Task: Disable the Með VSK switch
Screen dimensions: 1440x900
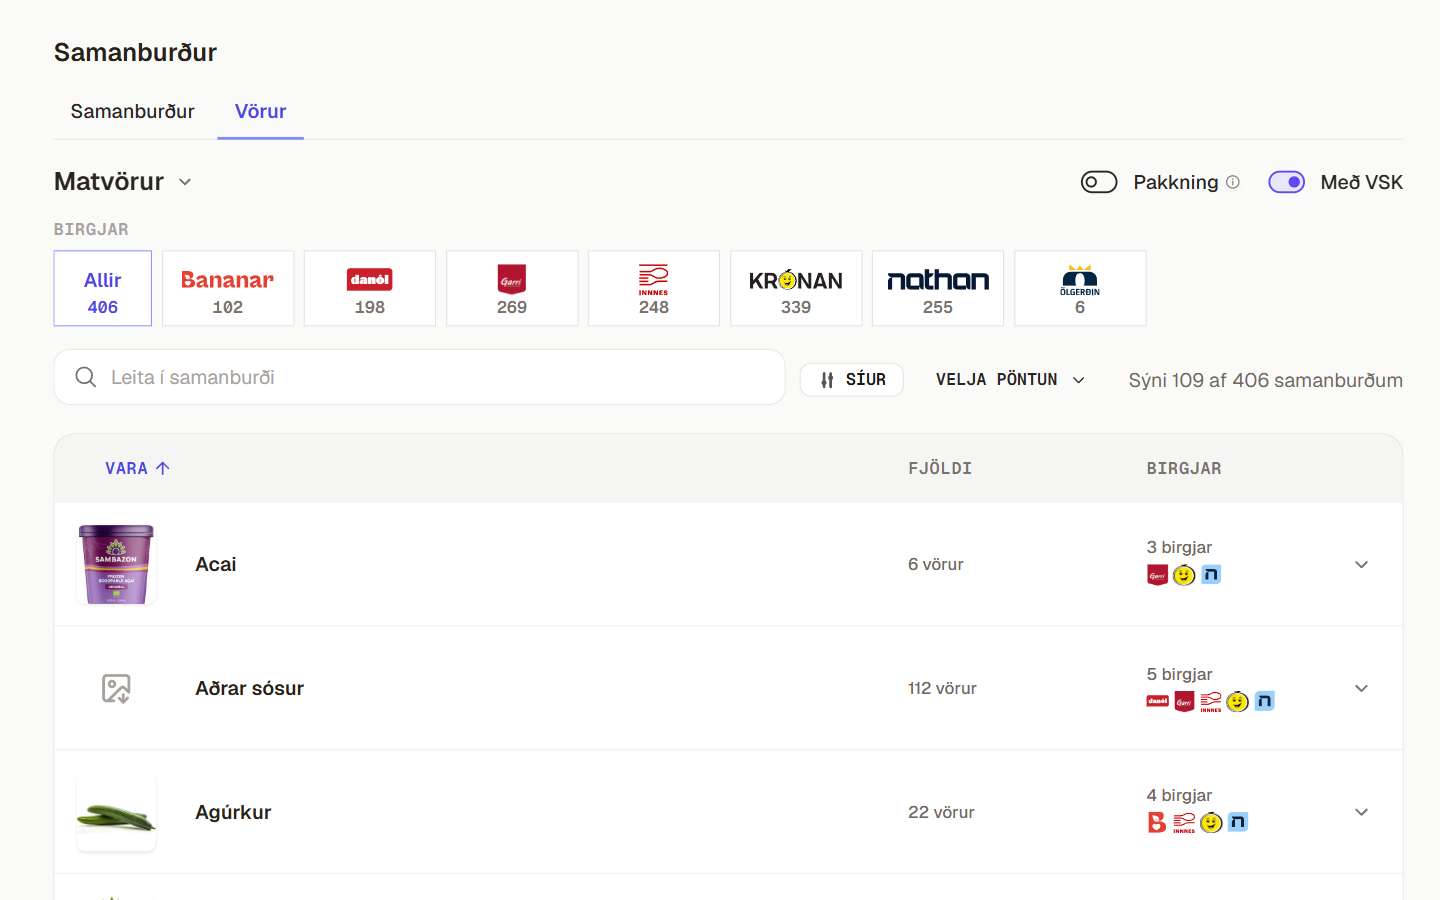Action: [1286, 182]
